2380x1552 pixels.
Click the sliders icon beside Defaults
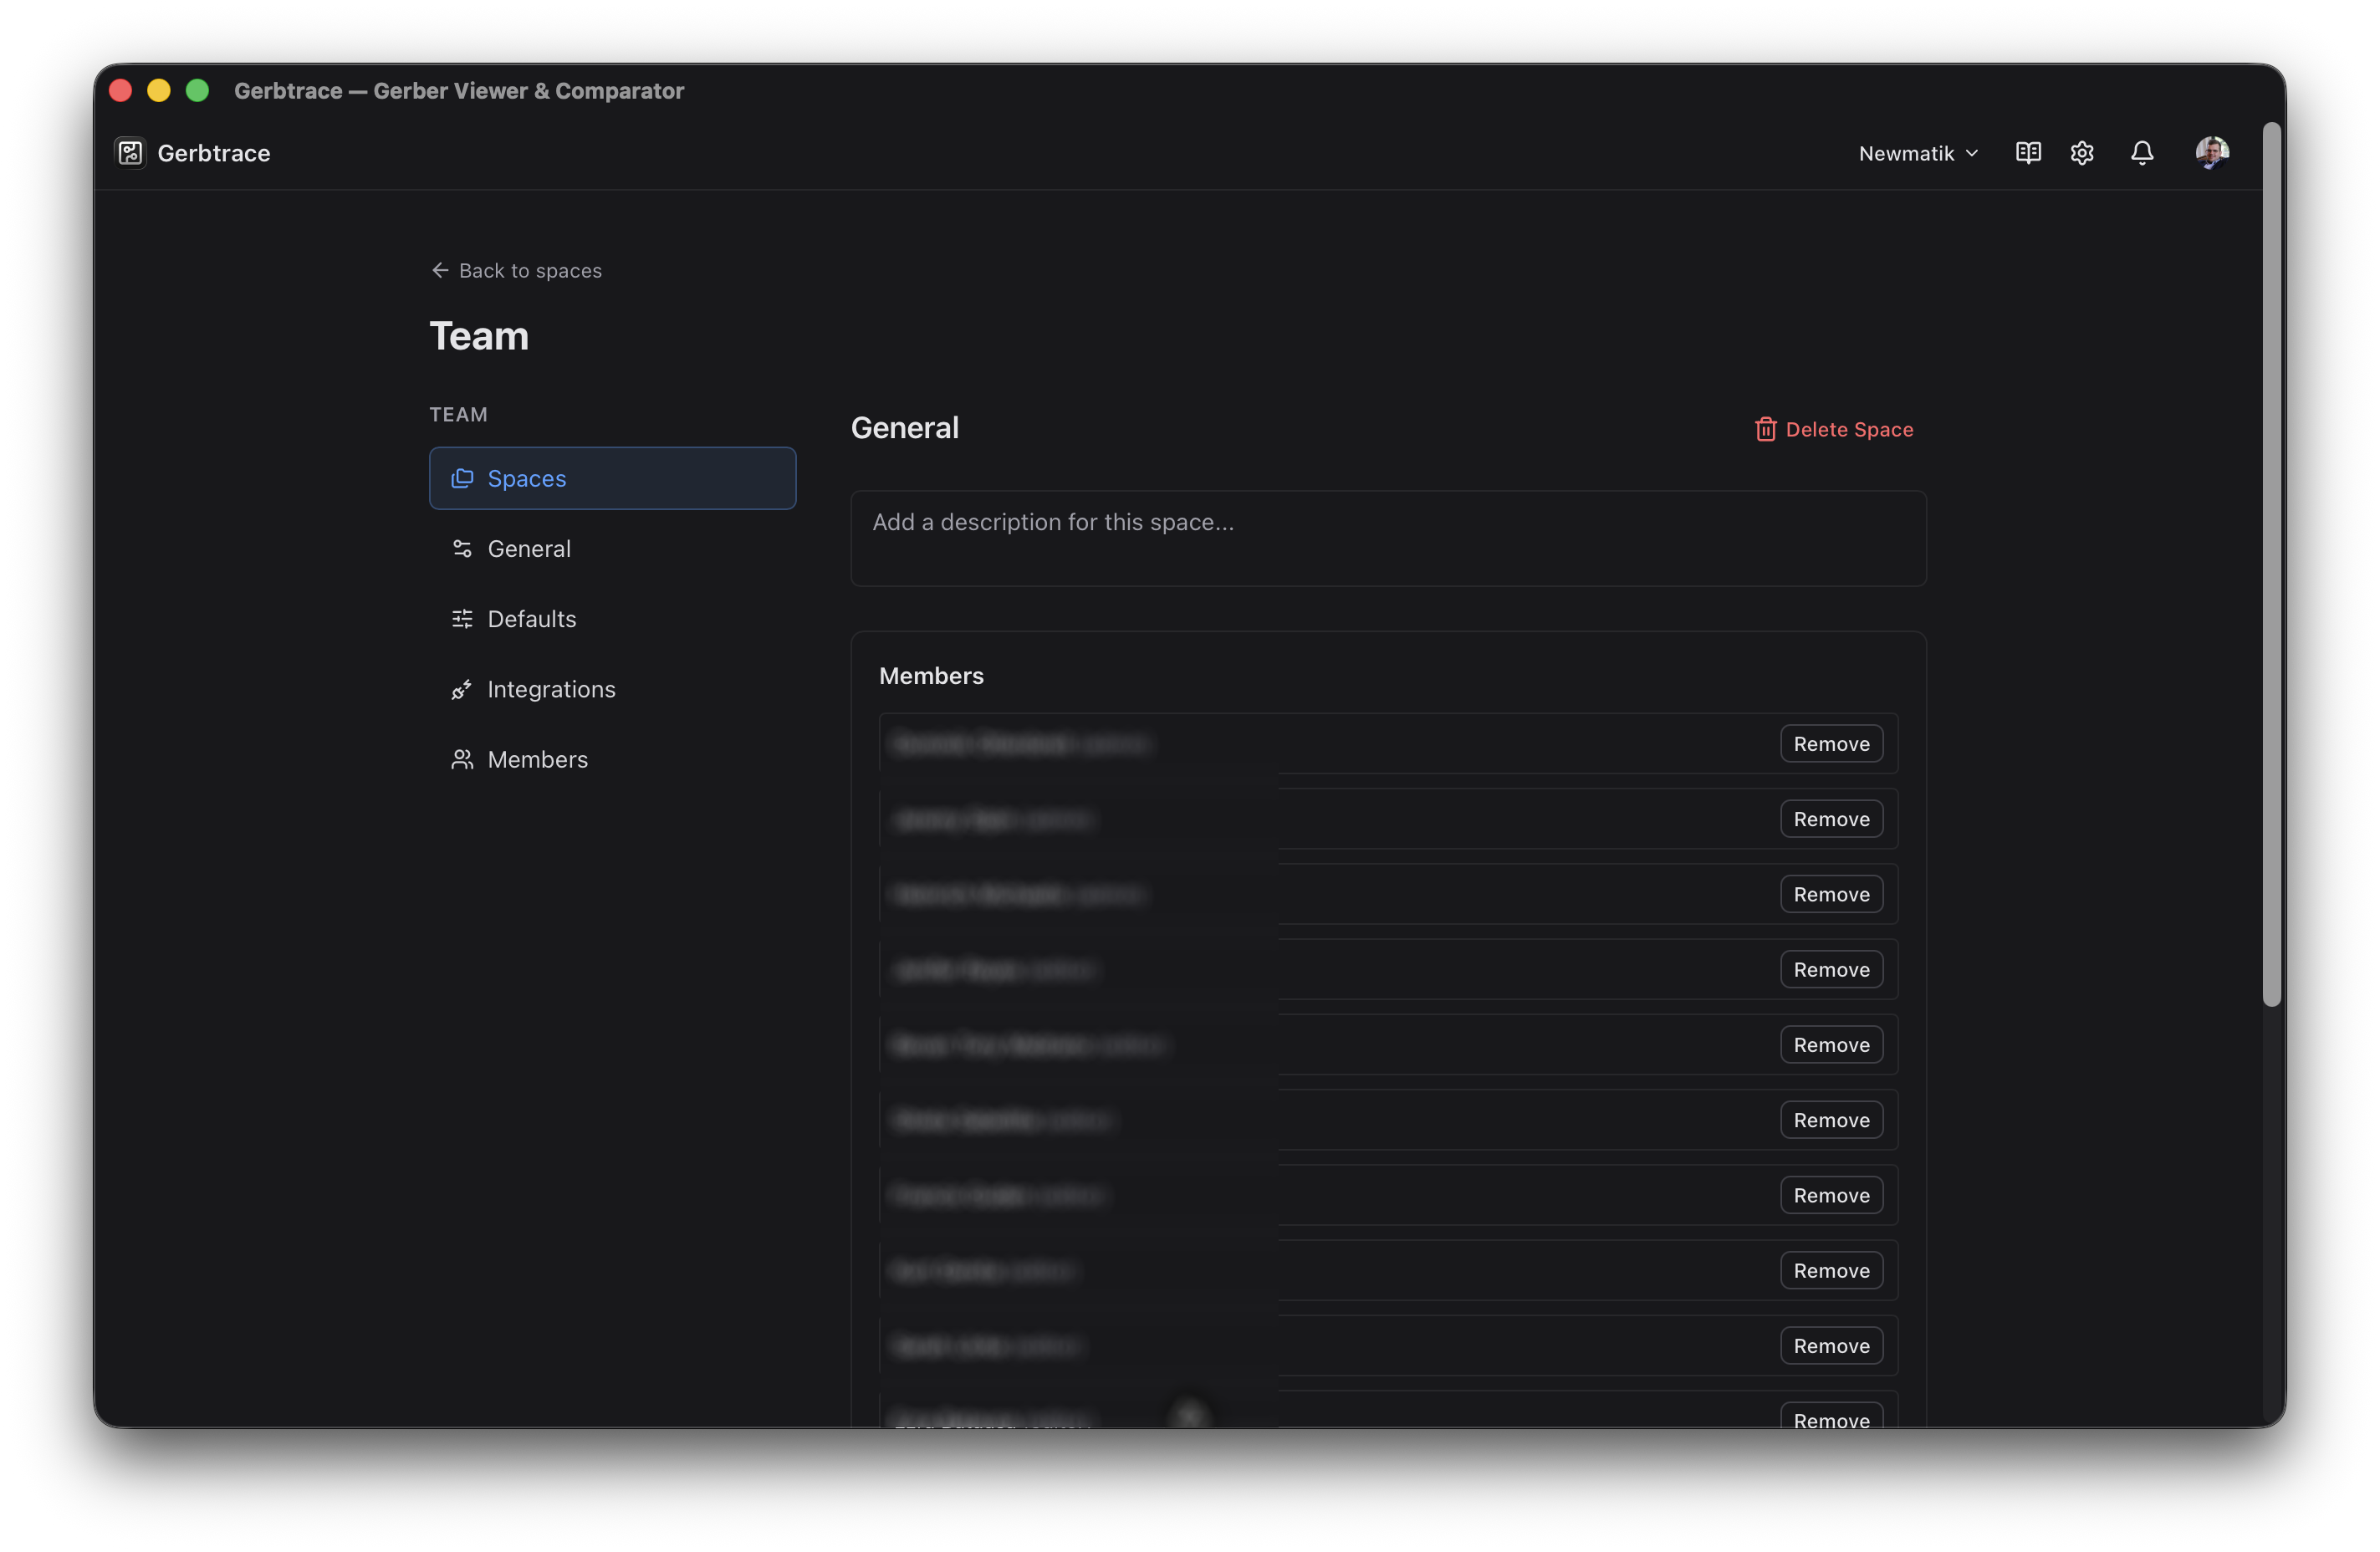tap(462, 618)
